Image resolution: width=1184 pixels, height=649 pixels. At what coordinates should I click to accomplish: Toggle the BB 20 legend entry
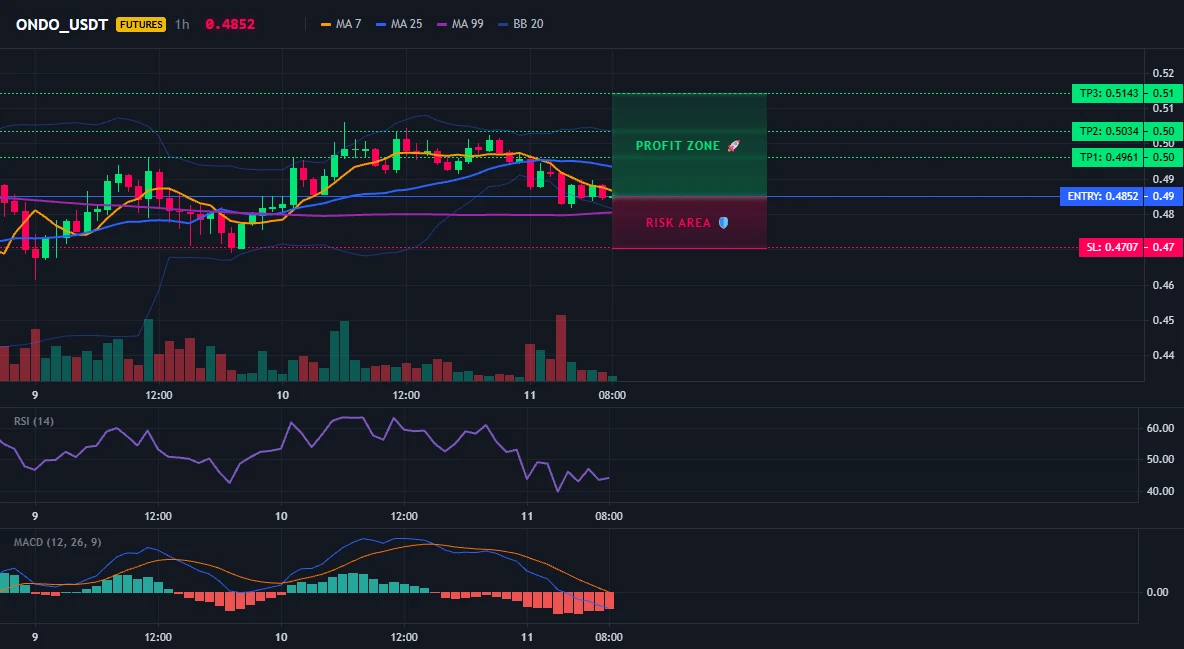point(521,24)
